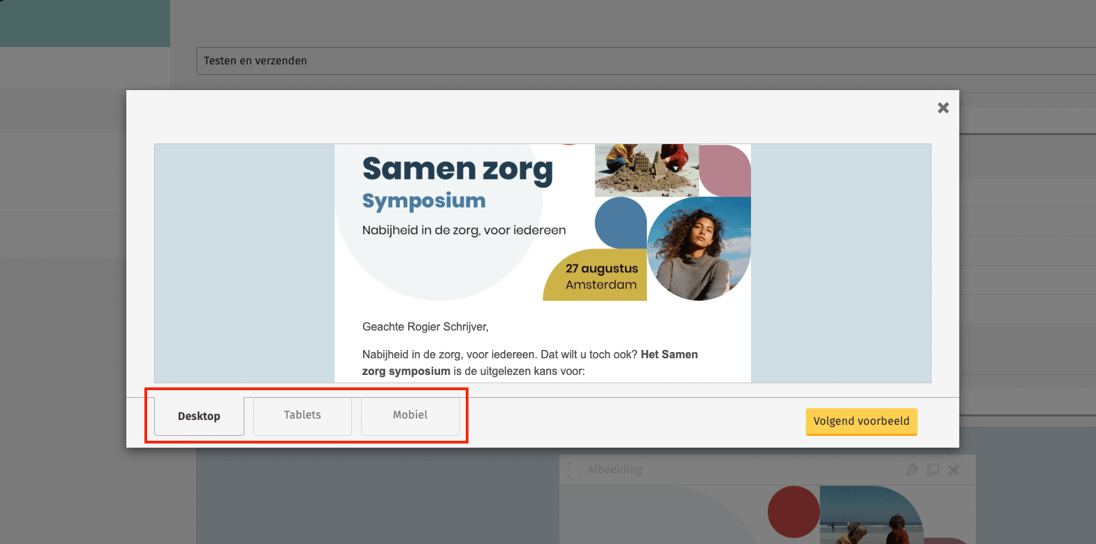Remove the Afbeelding block with its X icon
The width and height of the screenshot is (1096, 544).
[x=953, y=470]
